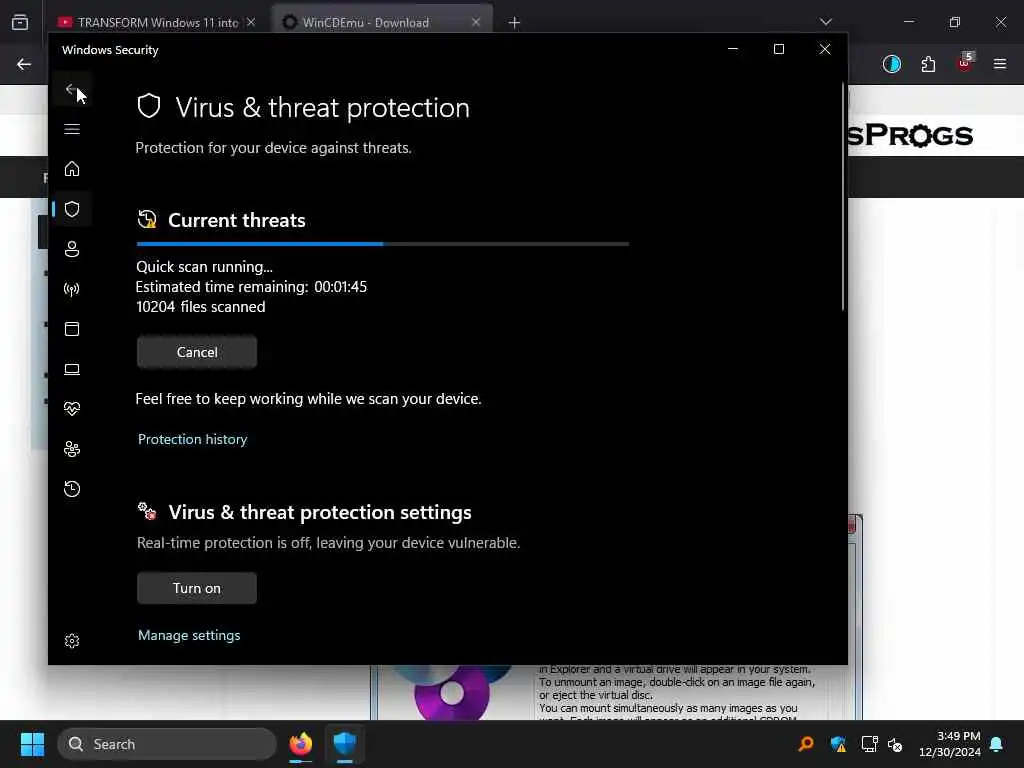Click the Current threats heading
Screen dimensions: 1024x768
236,220
